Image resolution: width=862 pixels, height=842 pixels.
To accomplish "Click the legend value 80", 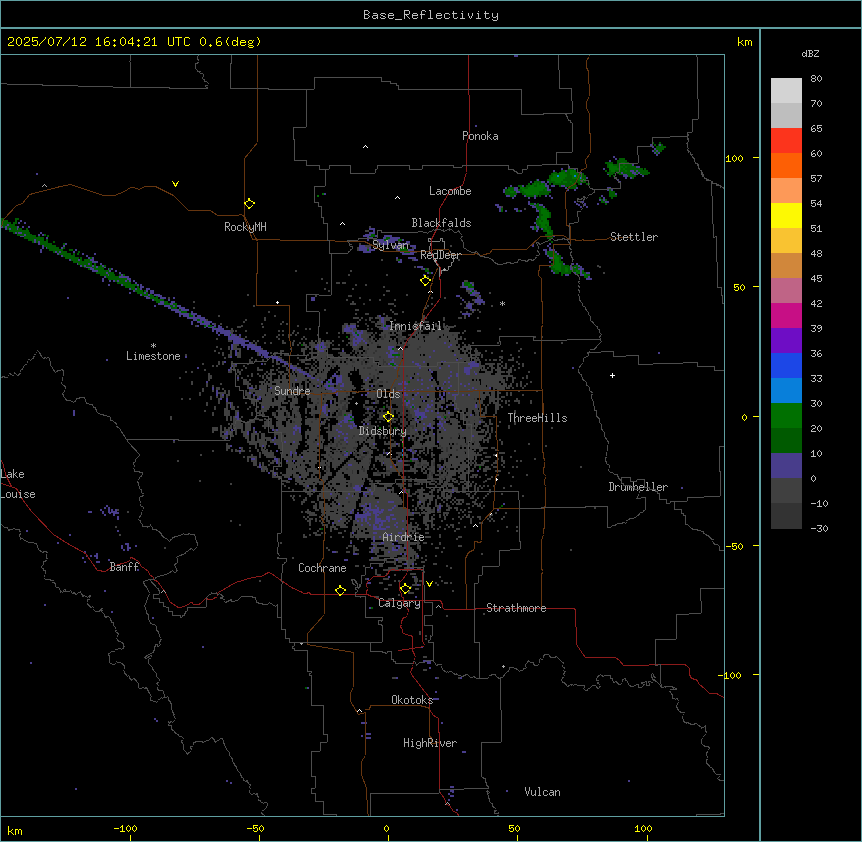I will tap(816, 79).
